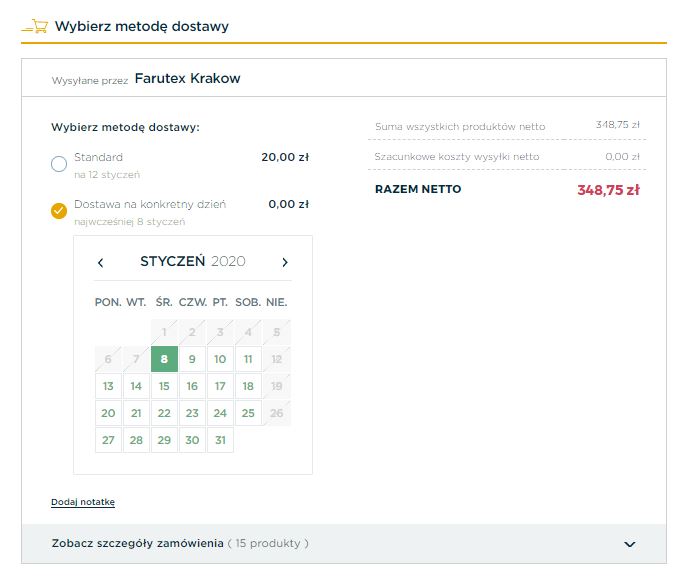
Task: Pick January 8 in calendar
Action: click(164, 359)
